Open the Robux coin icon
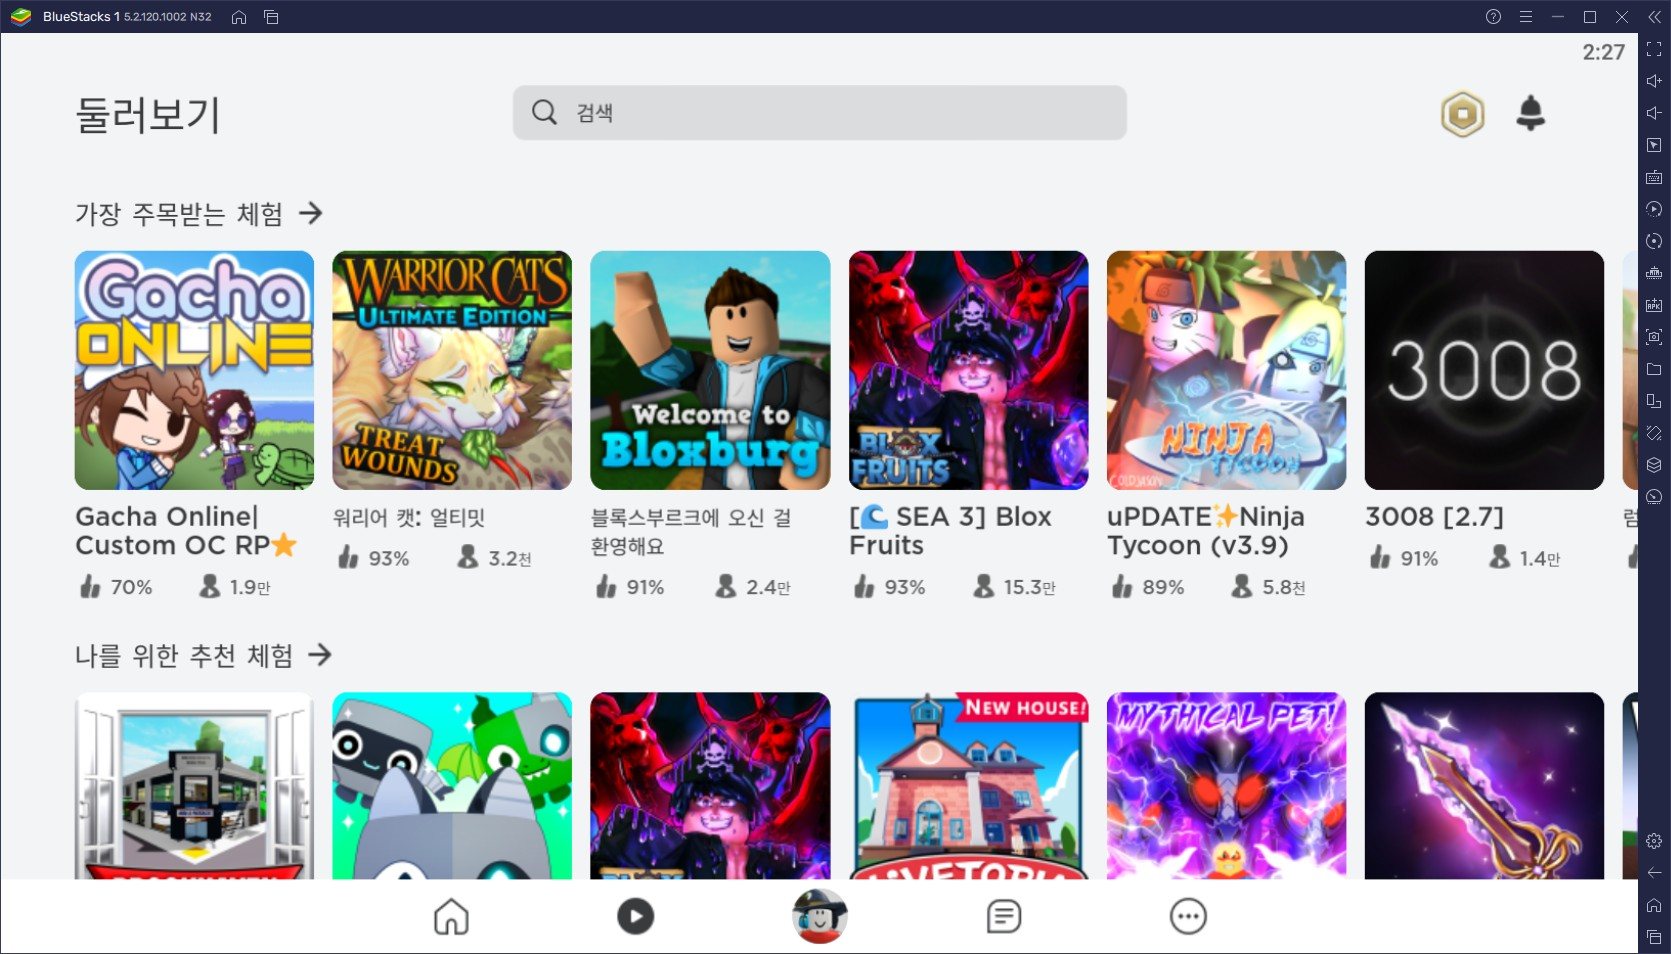 (x=1462, y=114)
